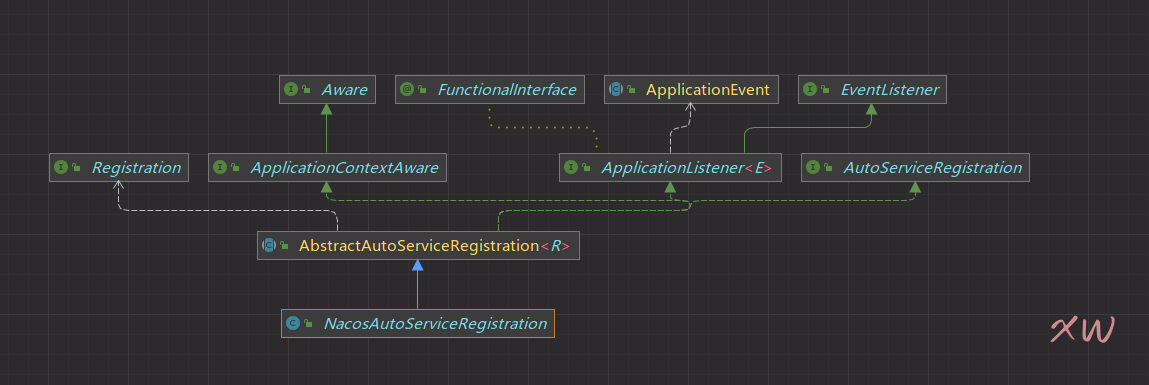Click the lock icon on AutoServiceRegistration

click(828, 167)
